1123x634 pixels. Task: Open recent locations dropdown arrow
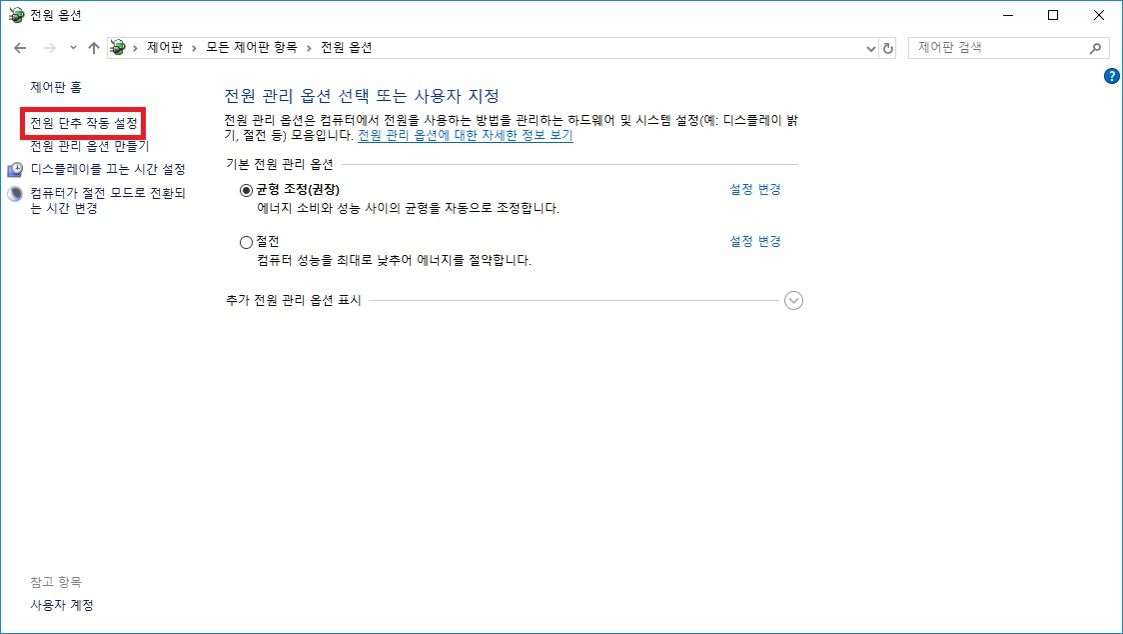[73, 48]
